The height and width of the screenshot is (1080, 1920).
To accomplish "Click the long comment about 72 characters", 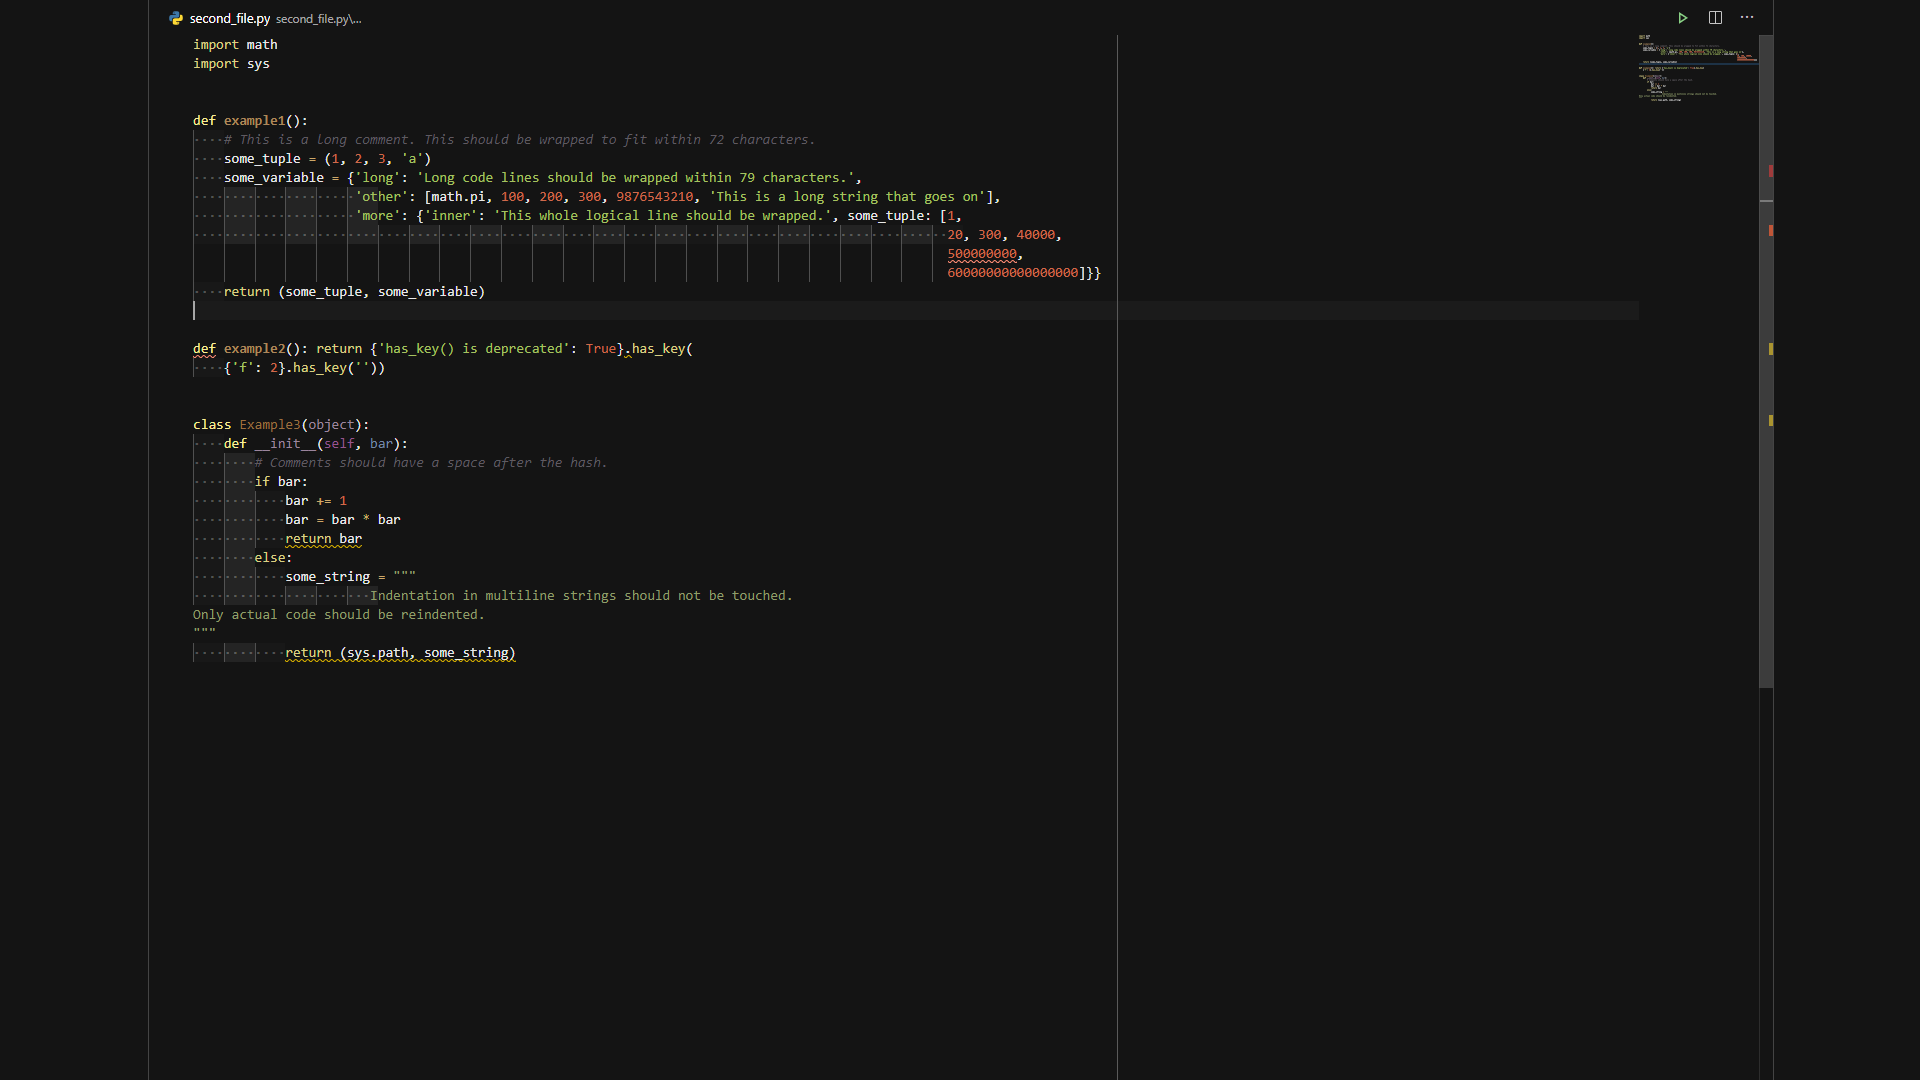I will tap(519, 140).
